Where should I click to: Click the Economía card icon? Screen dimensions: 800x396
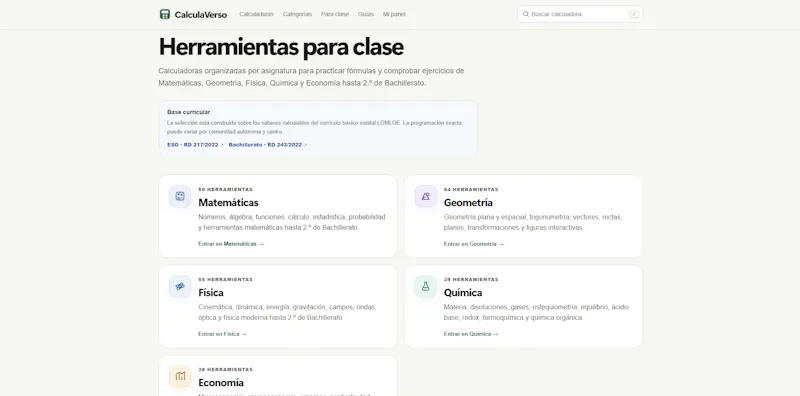tap(180, 376)
